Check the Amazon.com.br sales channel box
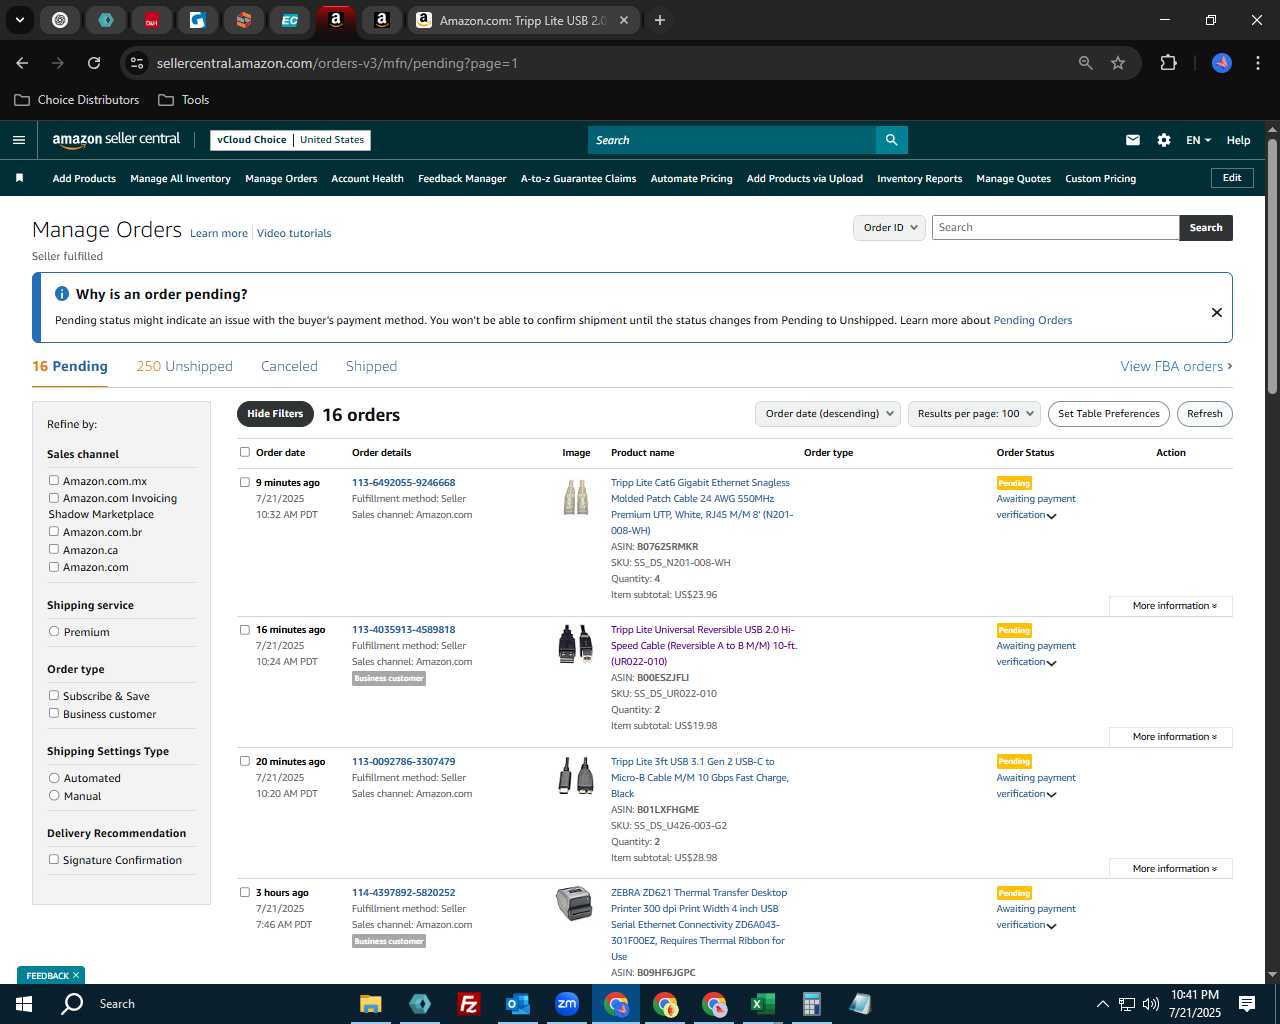Screen dimensions: 1280x1024 point(54,531)
